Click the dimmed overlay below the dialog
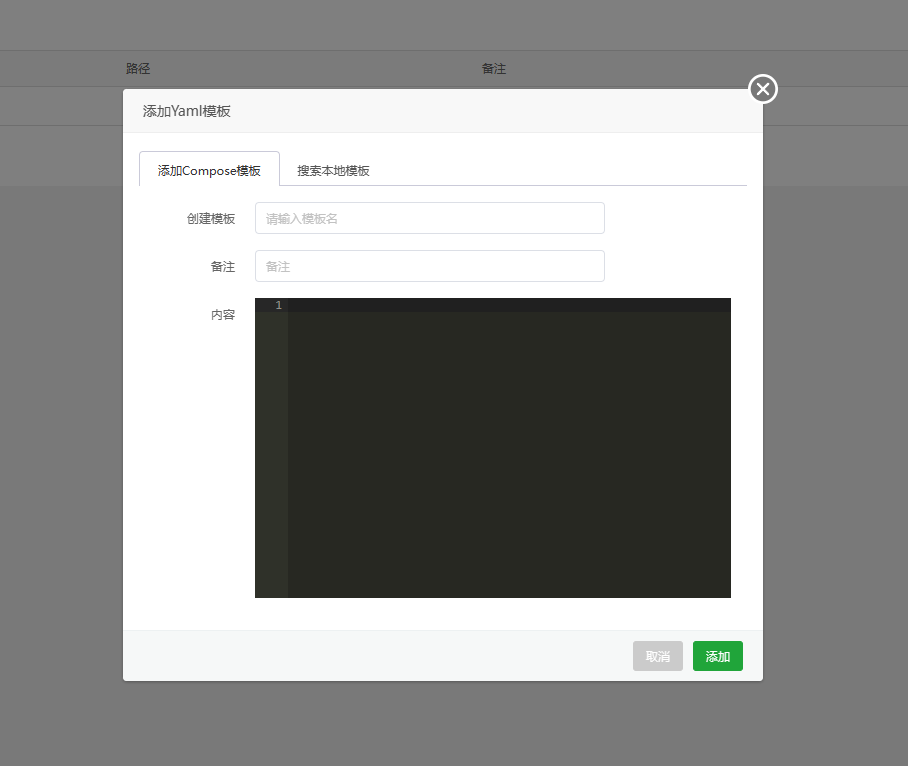 (450, 725)
